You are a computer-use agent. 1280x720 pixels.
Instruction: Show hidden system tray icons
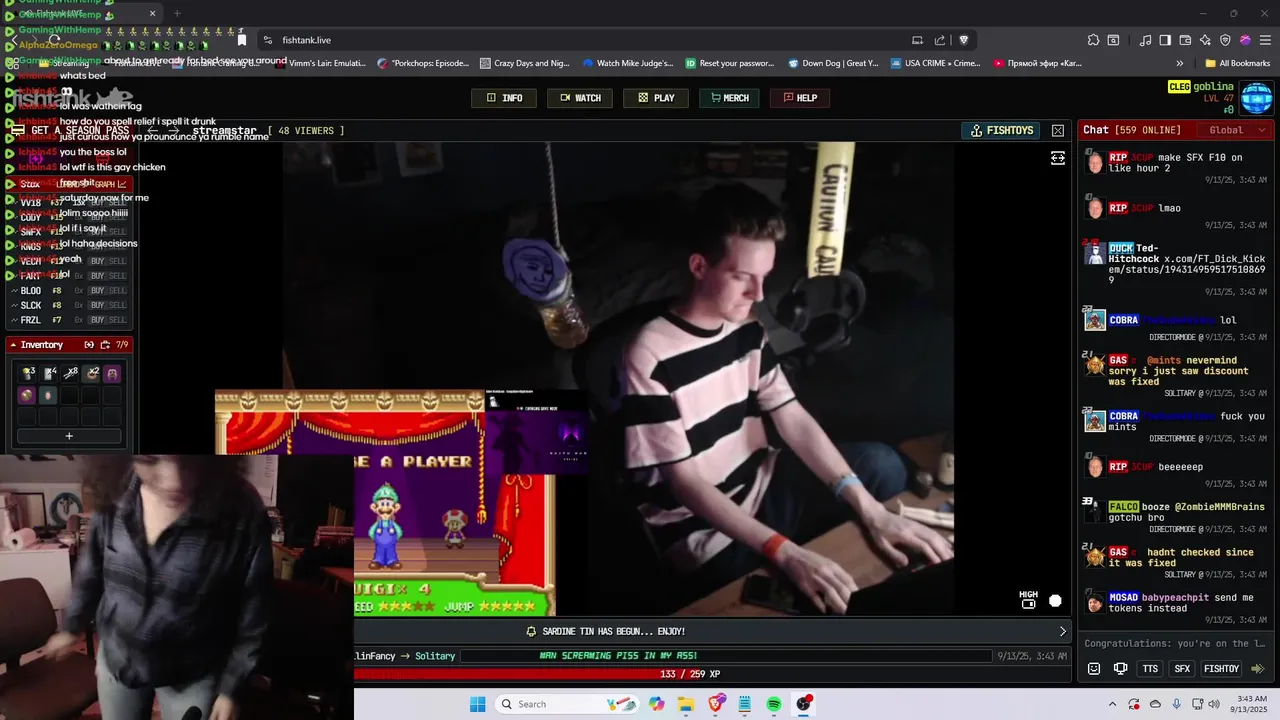pos(1112,704)
